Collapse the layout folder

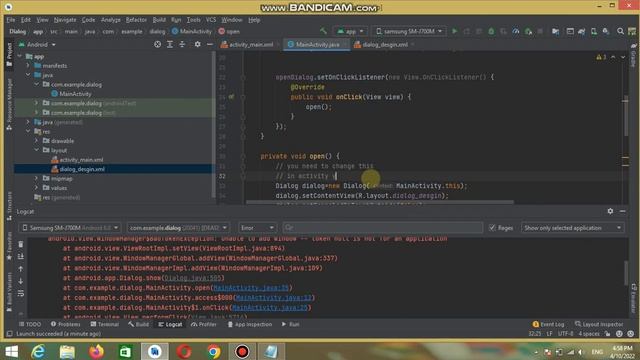click(36, 150)
